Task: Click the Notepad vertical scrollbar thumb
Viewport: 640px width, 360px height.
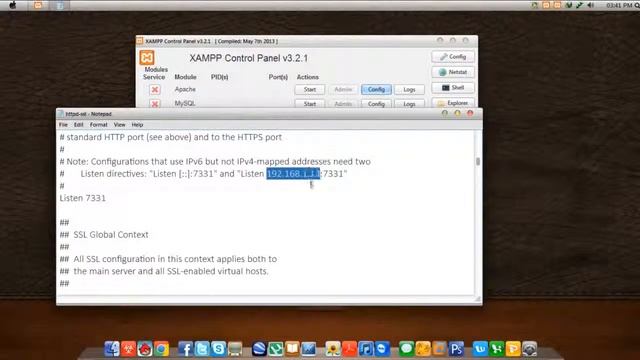Action: click(x=478, y=161)
